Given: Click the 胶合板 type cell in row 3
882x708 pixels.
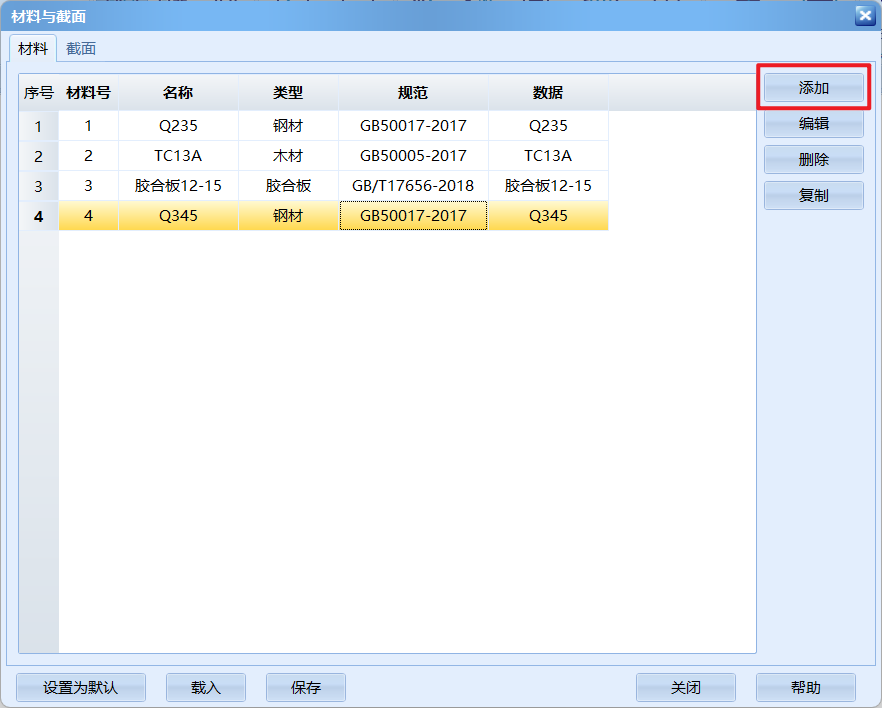Looking at the screenshot, I should pos(288,186).
